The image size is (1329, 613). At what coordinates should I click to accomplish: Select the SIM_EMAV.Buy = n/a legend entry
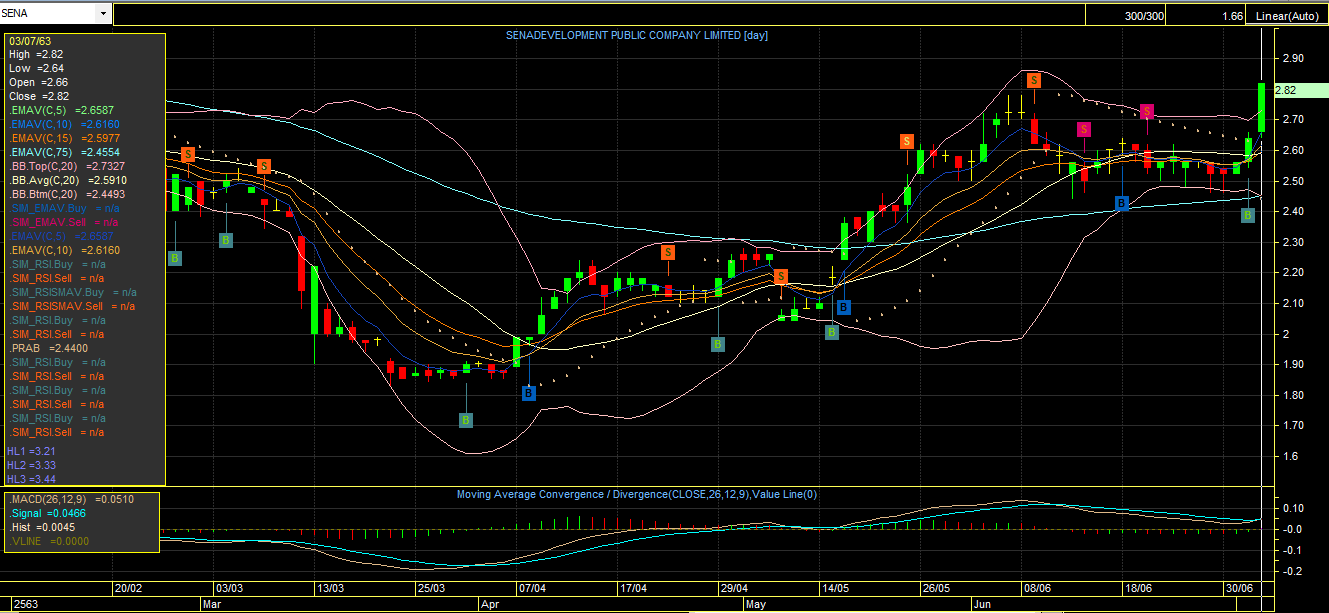point(63,208)
